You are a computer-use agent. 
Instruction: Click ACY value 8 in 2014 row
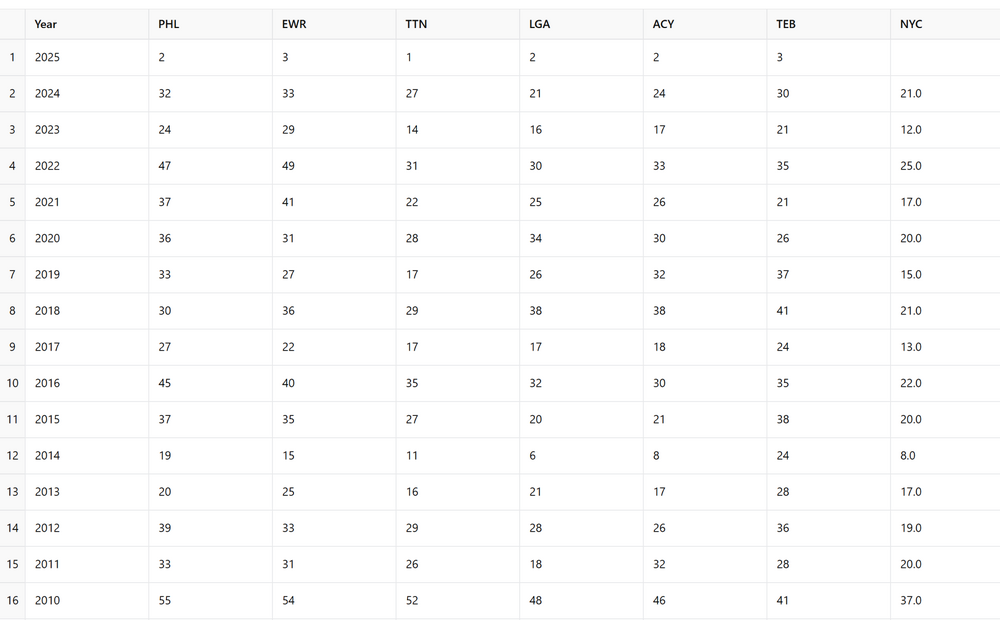(x=705, y=455)
